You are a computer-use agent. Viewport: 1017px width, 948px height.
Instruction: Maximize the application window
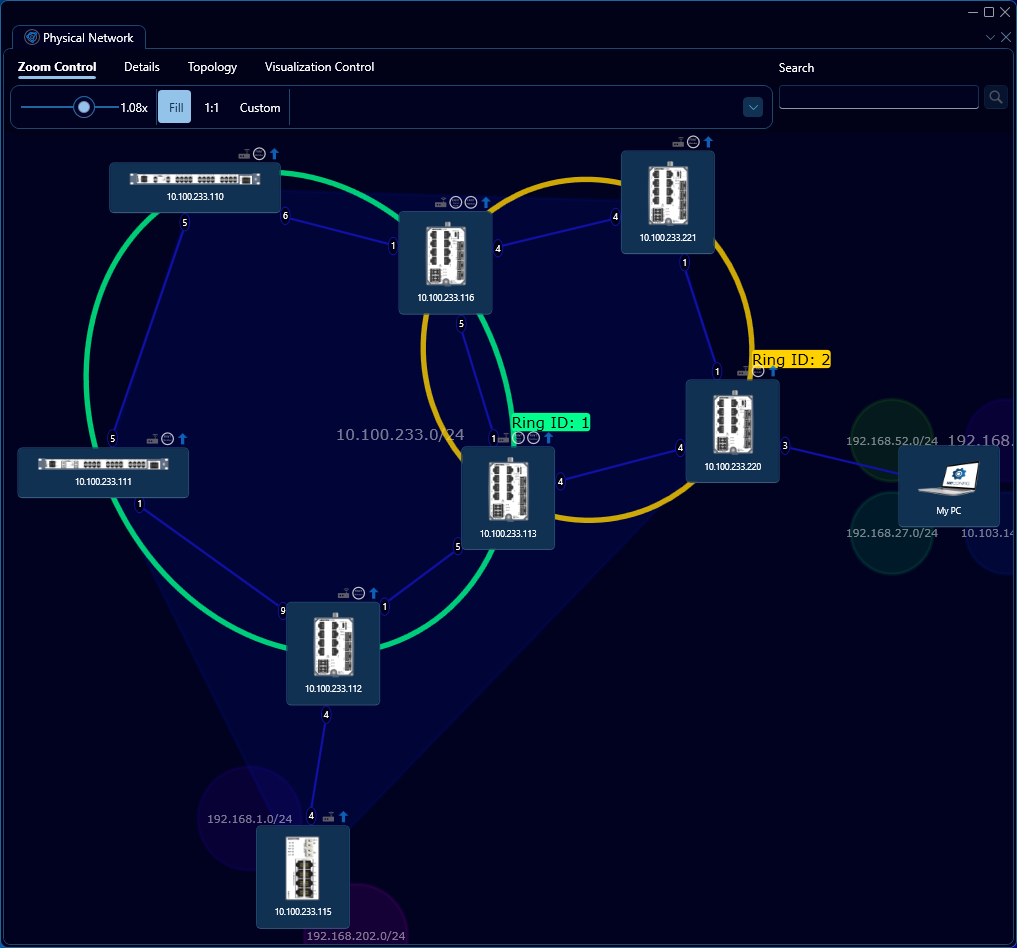(989, 12)
